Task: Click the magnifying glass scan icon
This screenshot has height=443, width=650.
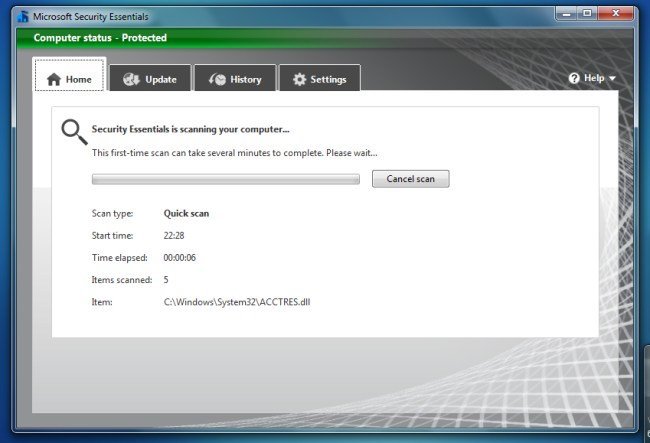Action: pyautogui.click(x=74, y=132)
